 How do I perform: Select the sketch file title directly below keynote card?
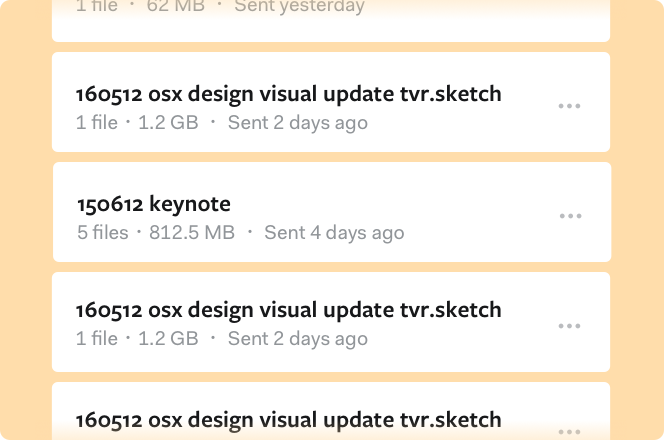pyautogui.click(x=288, y=310)
